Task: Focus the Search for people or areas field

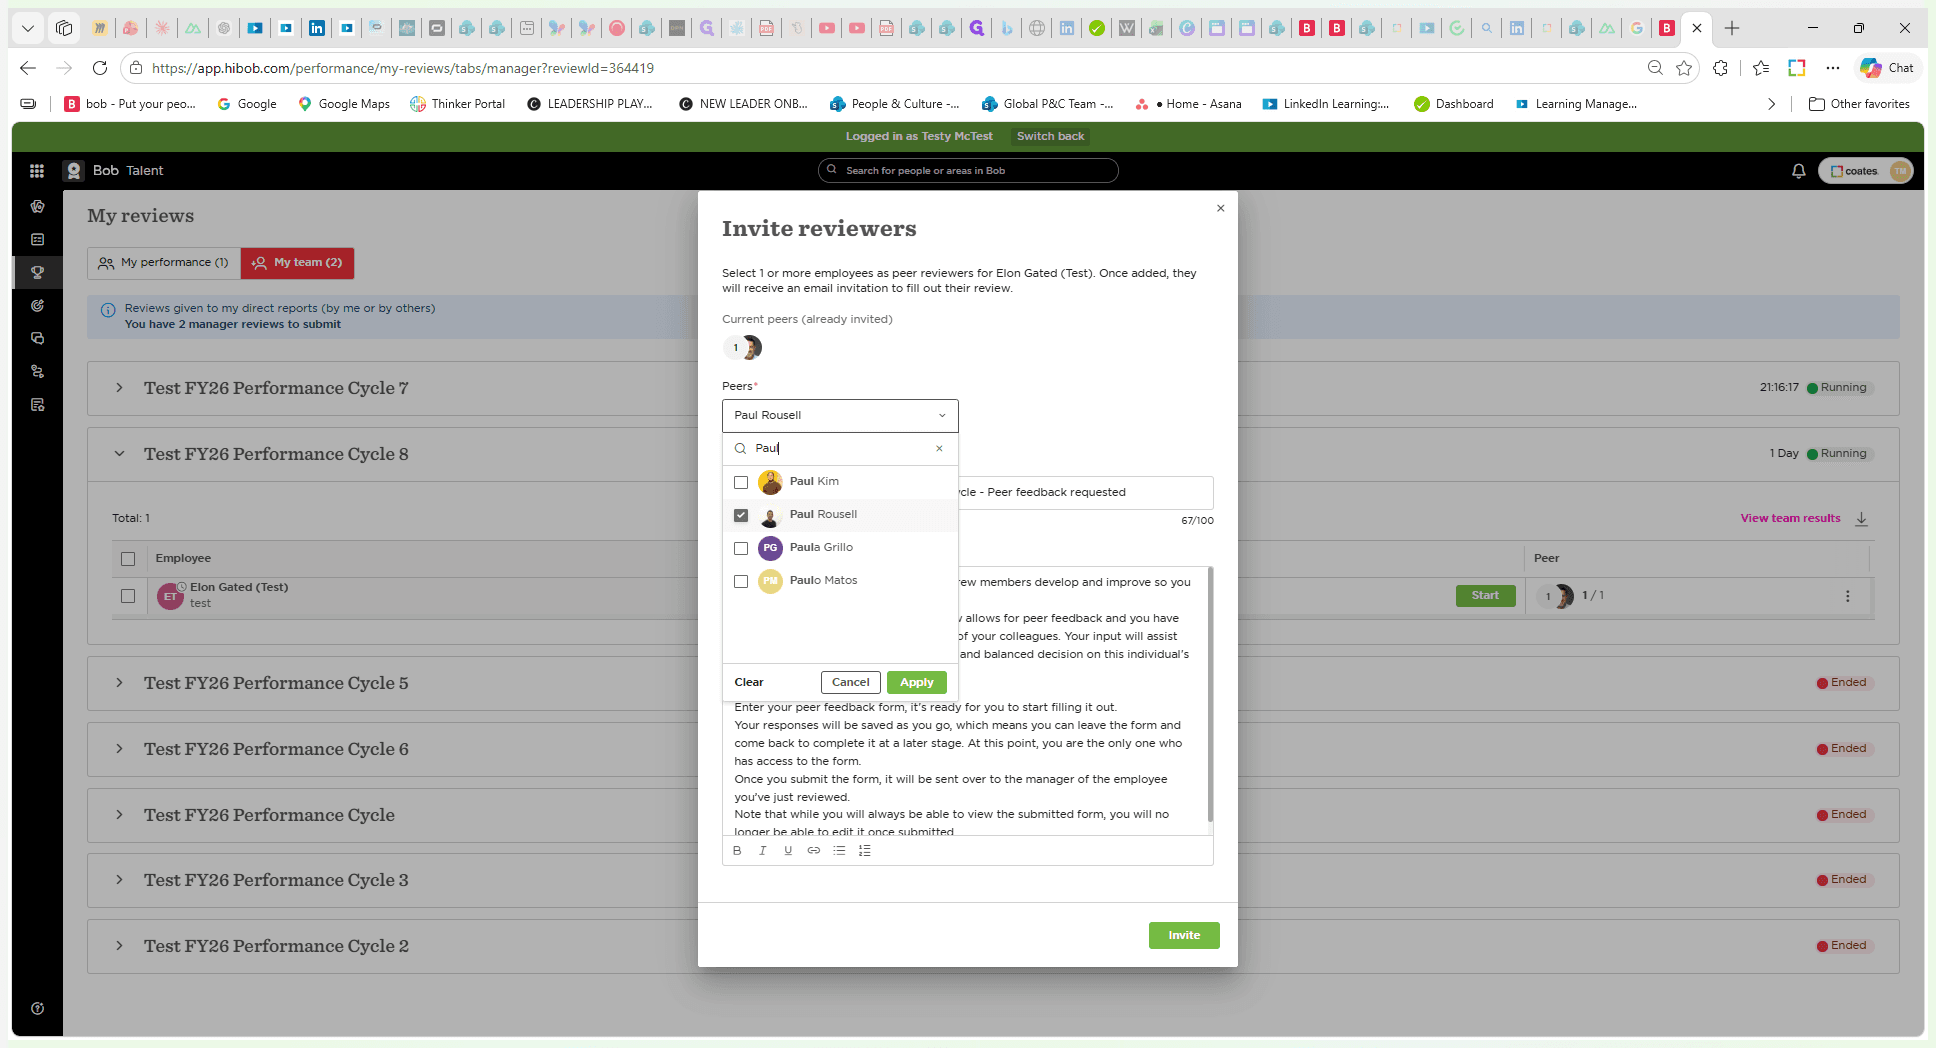Action: [968, 171]
